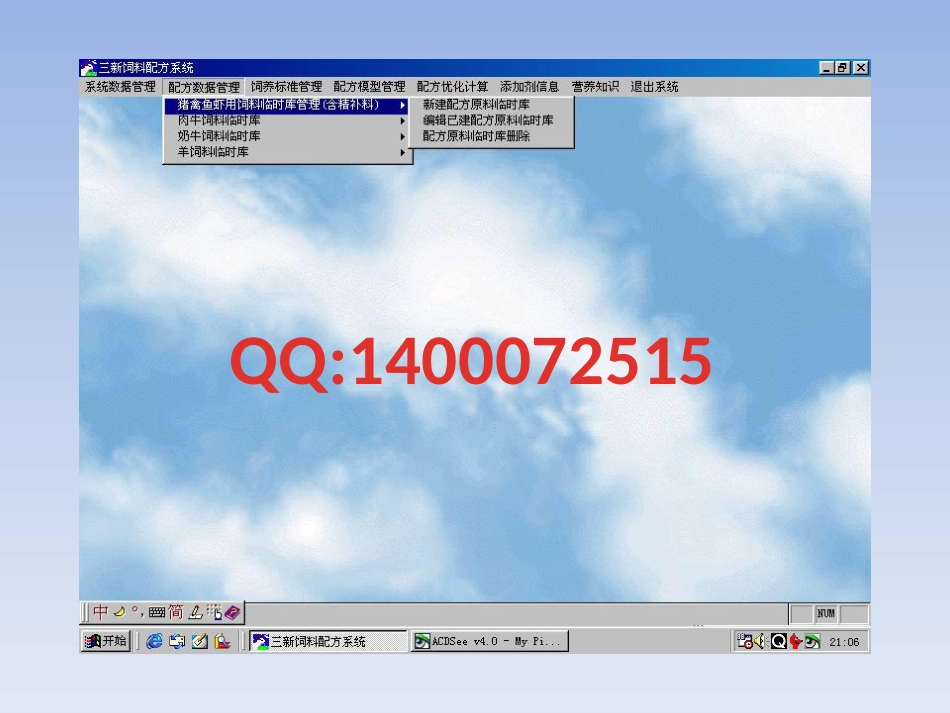The width and height of the screenshot is (950, 713).
Task: Click the application icon in title bar
Action: click(x=88, y=68)
